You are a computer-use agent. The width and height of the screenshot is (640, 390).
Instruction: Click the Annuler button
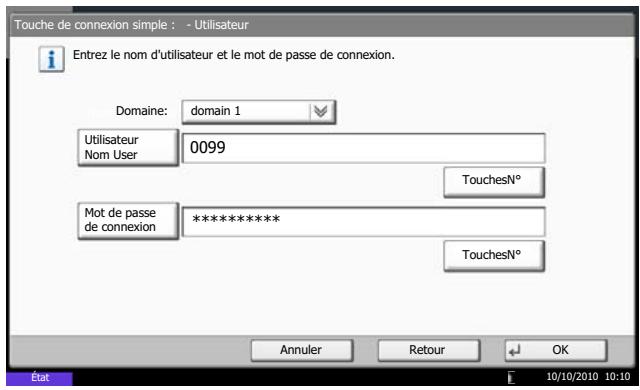[302, 350]
